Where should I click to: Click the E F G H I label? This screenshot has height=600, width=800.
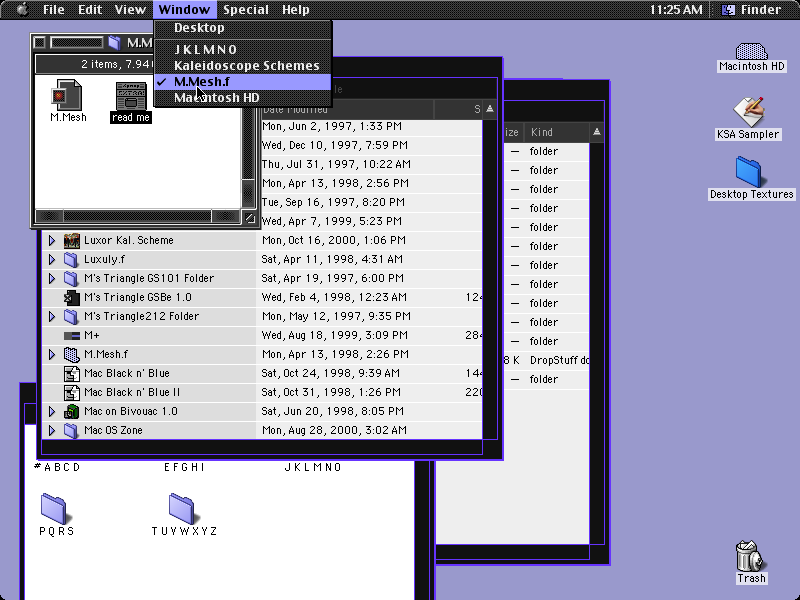pyautogui.click(x=184, y=467)
